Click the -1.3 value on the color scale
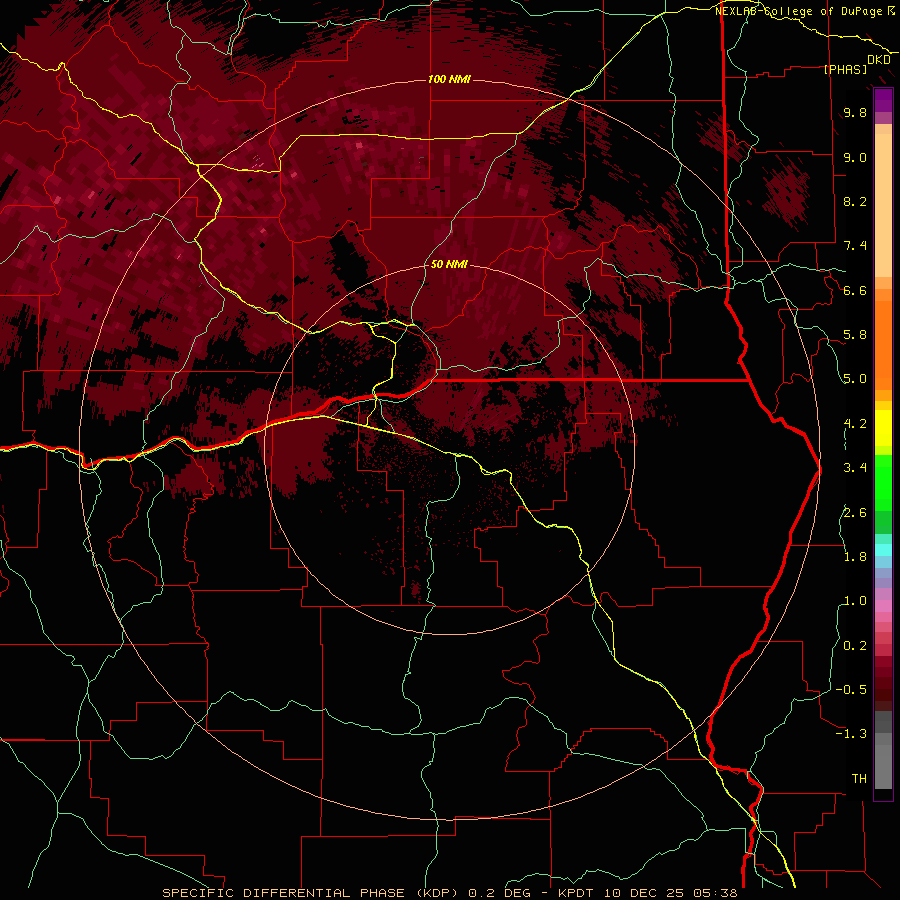 (x=851, y=734)
